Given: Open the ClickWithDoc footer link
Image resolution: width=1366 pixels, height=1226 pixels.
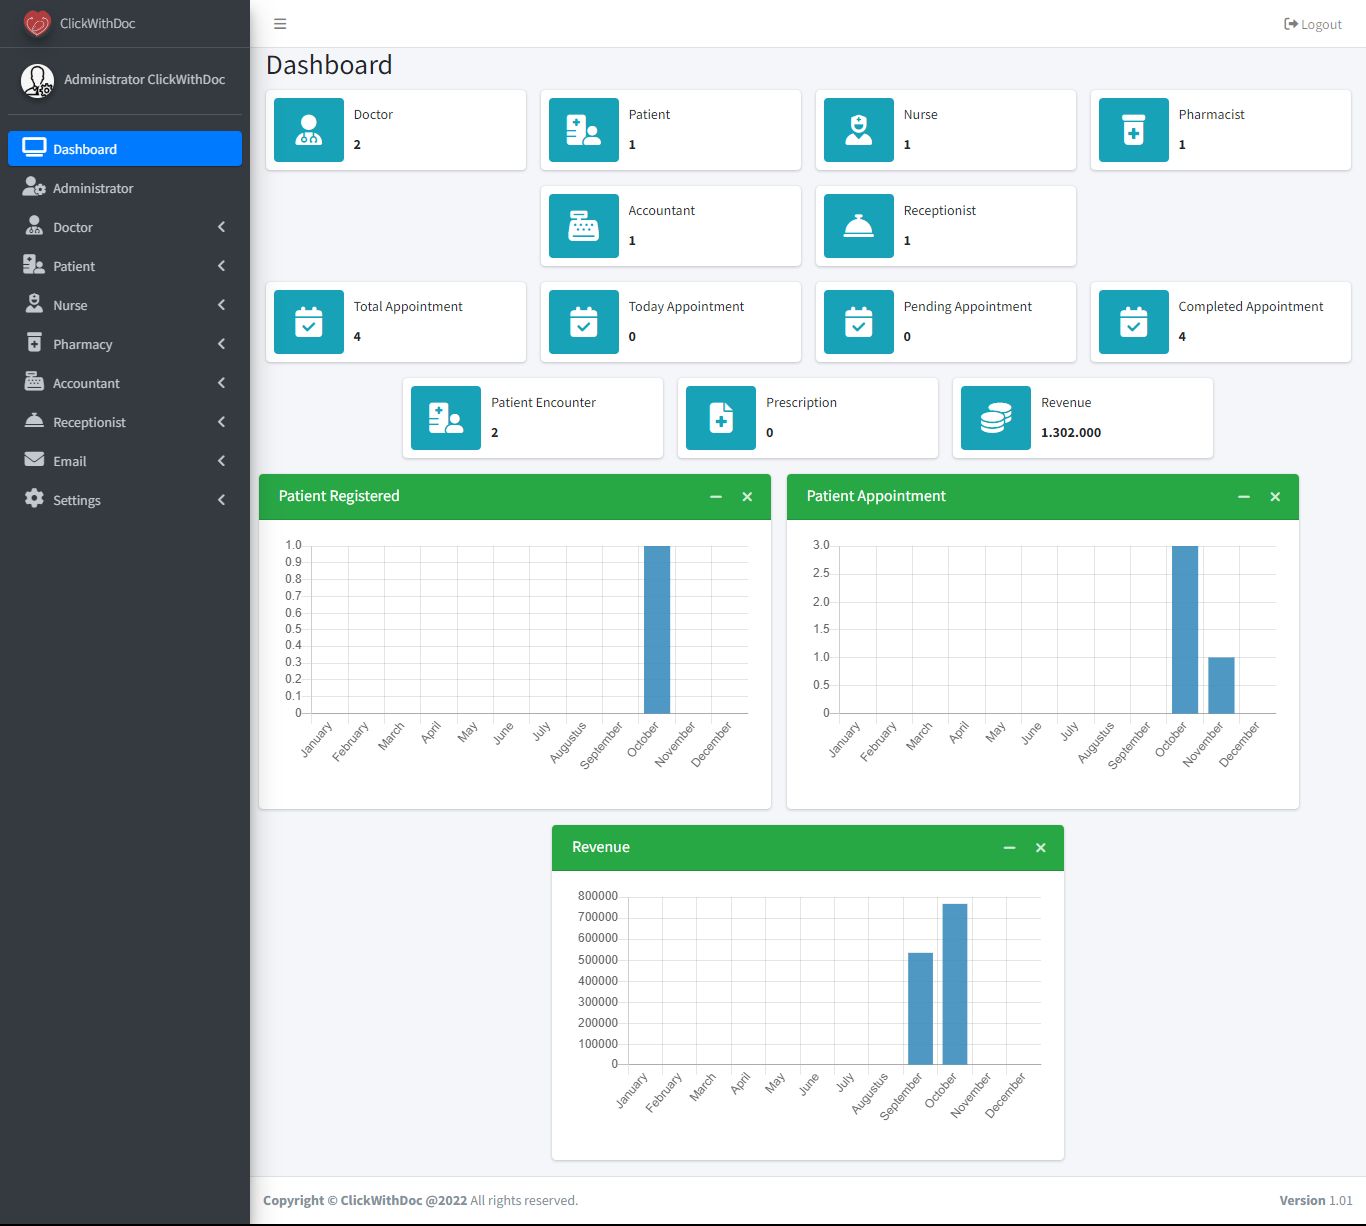Looking at the screenshot, I should tap(381, 1200).
